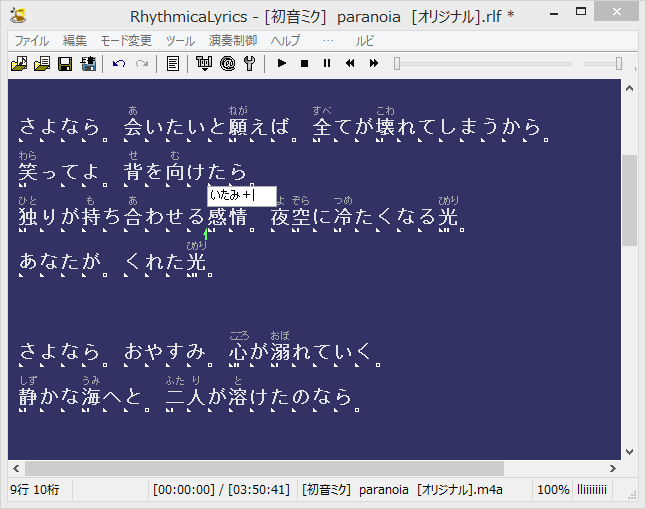Click the lyric word 夜空
The height and width of the screenshot is (509, 646).
290,217
